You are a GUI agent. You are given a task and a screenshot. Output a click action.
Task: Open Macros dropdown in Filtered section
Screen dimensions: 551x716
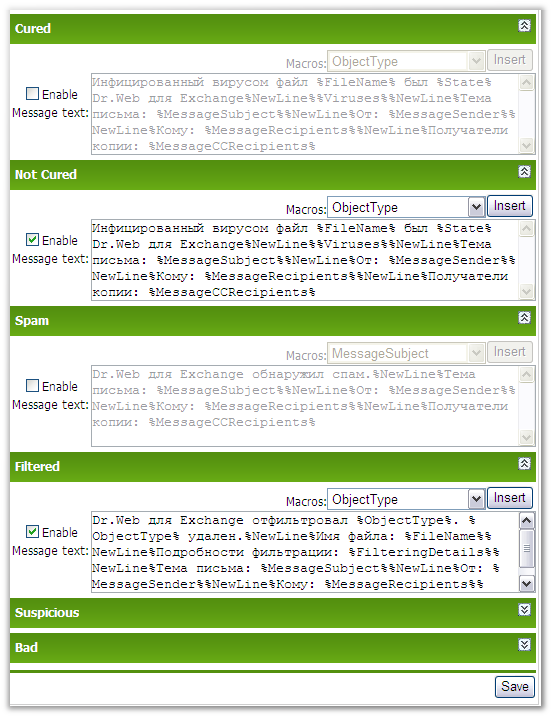406,499
